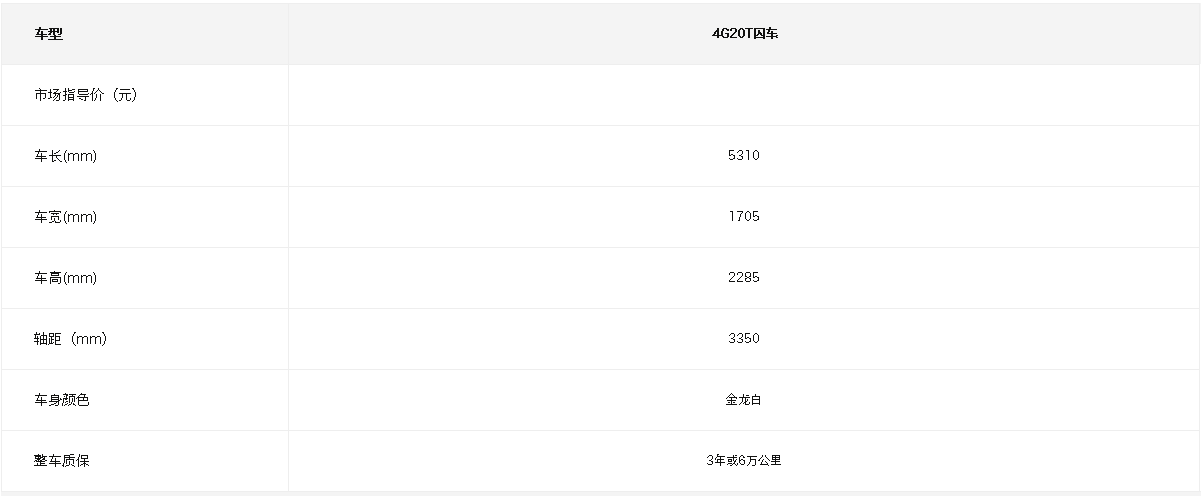
Task: Click the 车型 header cell
Action: pyautogui.click(x=145, y=34)
